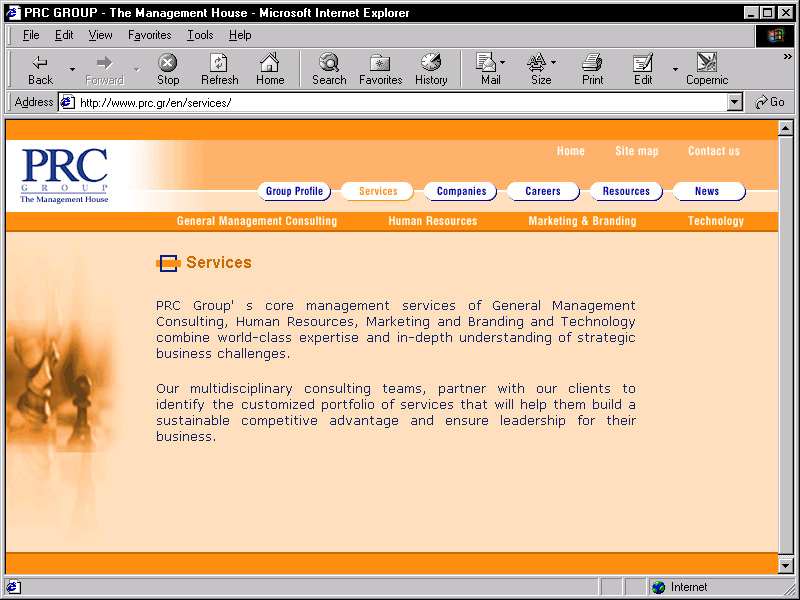
Task: Expand the Back history dropdown arrow
Action: (72, 69)
